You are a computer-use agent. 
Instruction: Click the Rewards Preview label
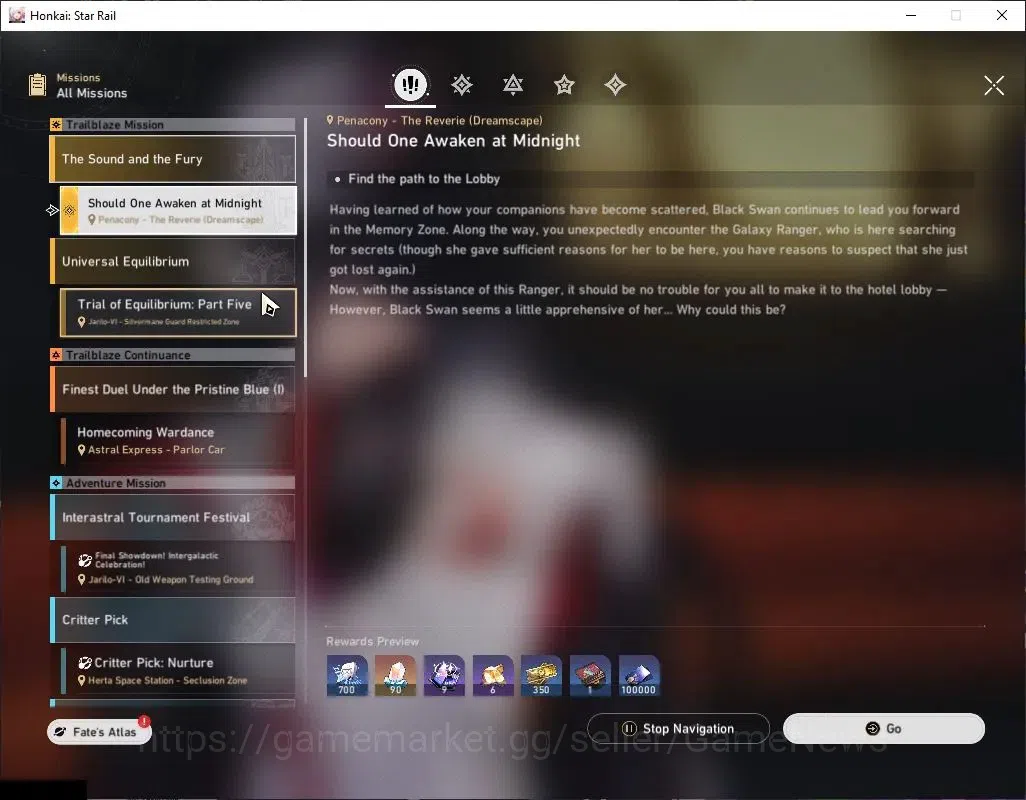point(372,641)
